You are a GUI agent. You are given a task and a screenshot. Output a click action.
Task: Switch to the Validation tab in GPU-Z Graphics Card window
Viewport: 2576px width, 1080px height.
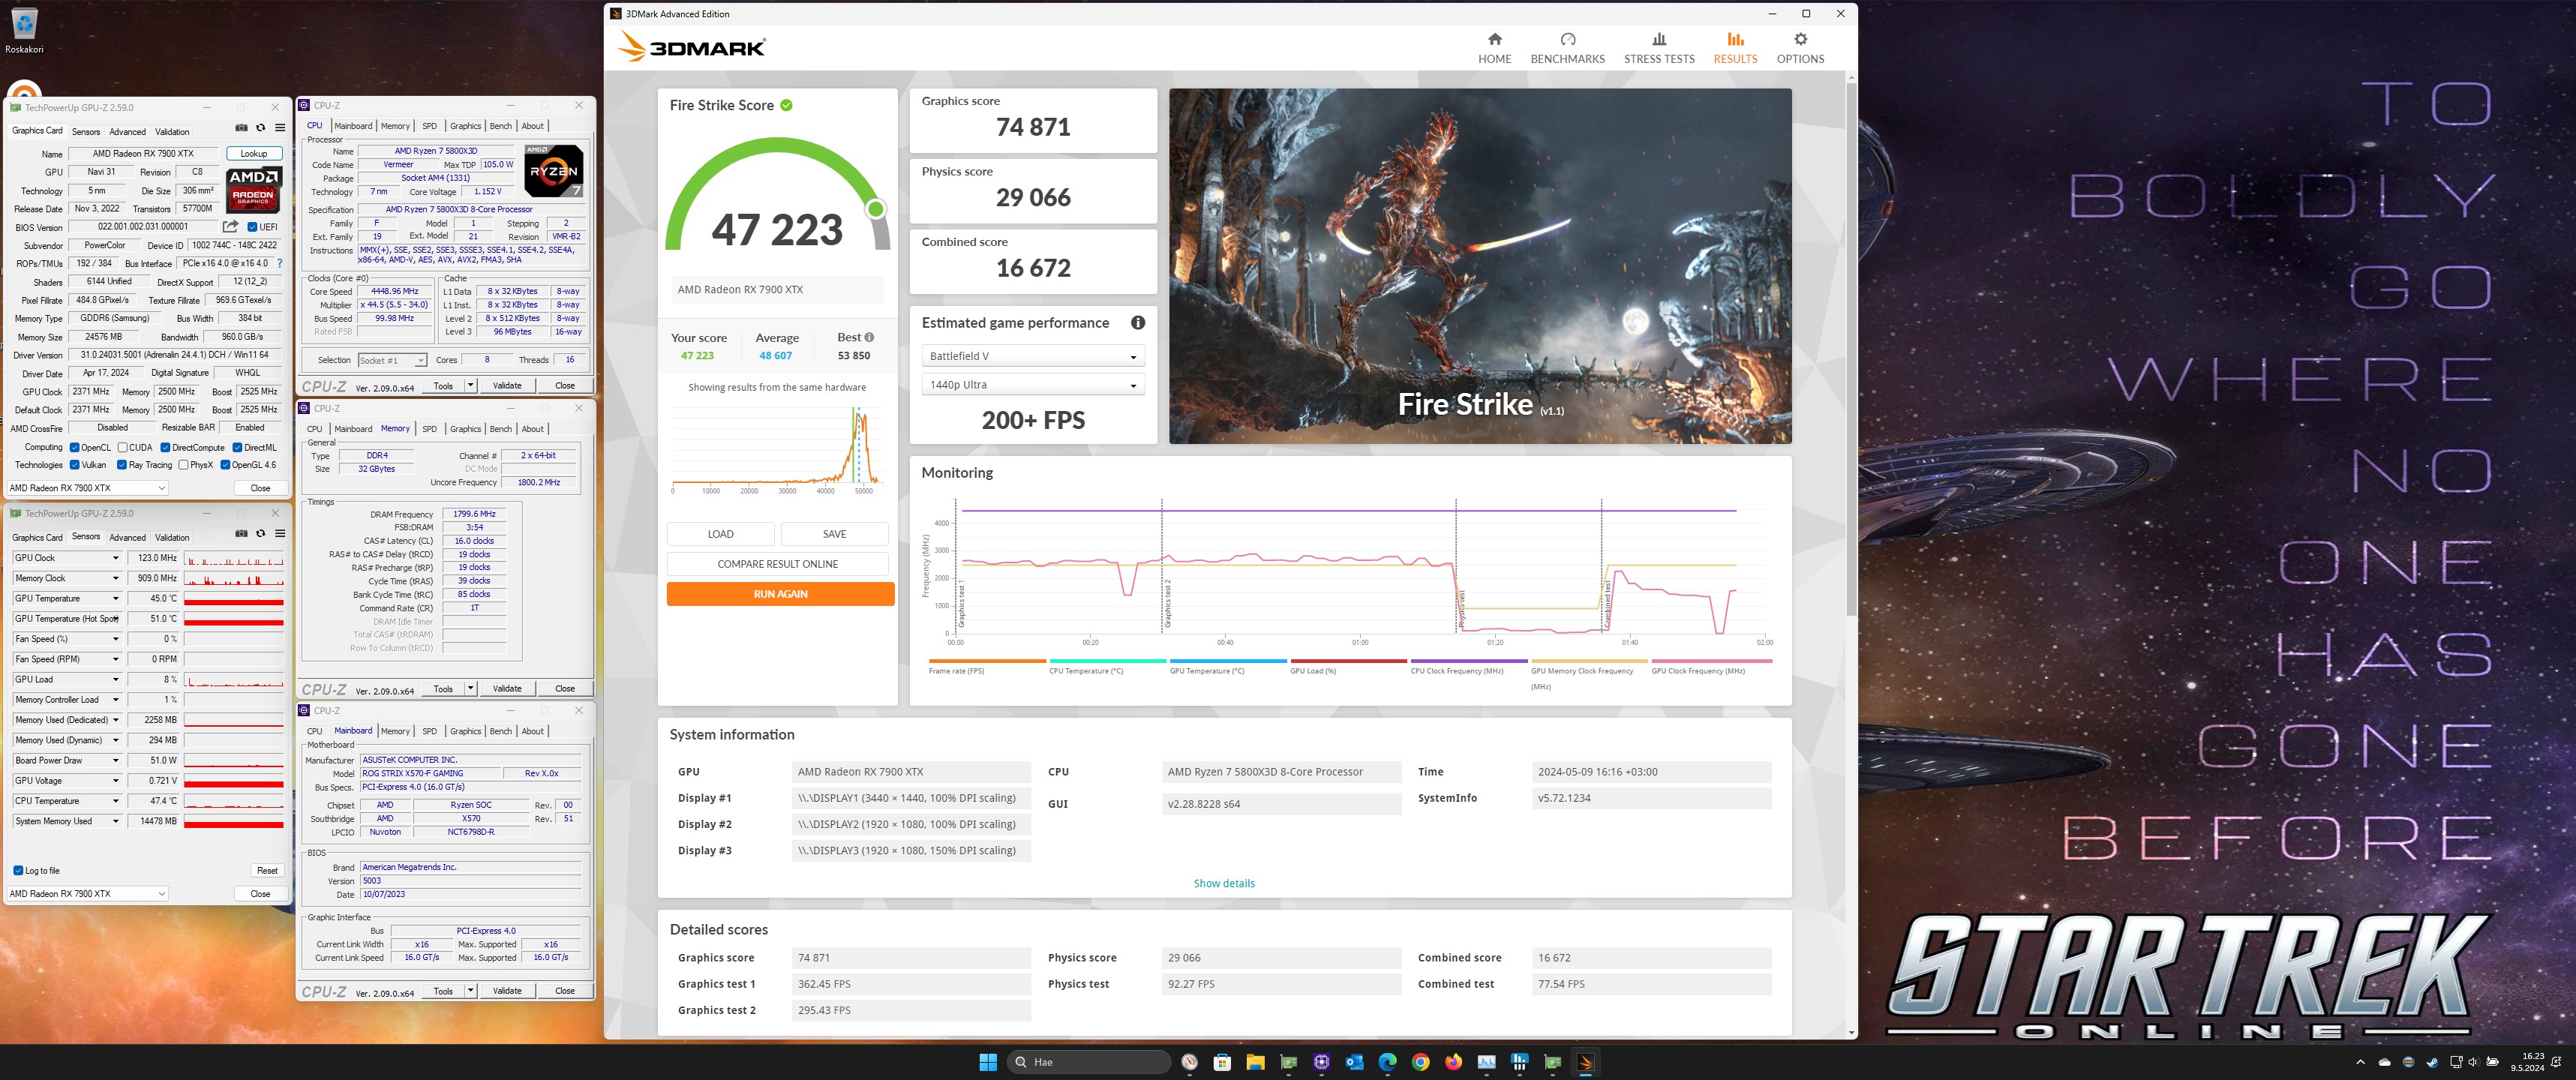tap(172, 131)
